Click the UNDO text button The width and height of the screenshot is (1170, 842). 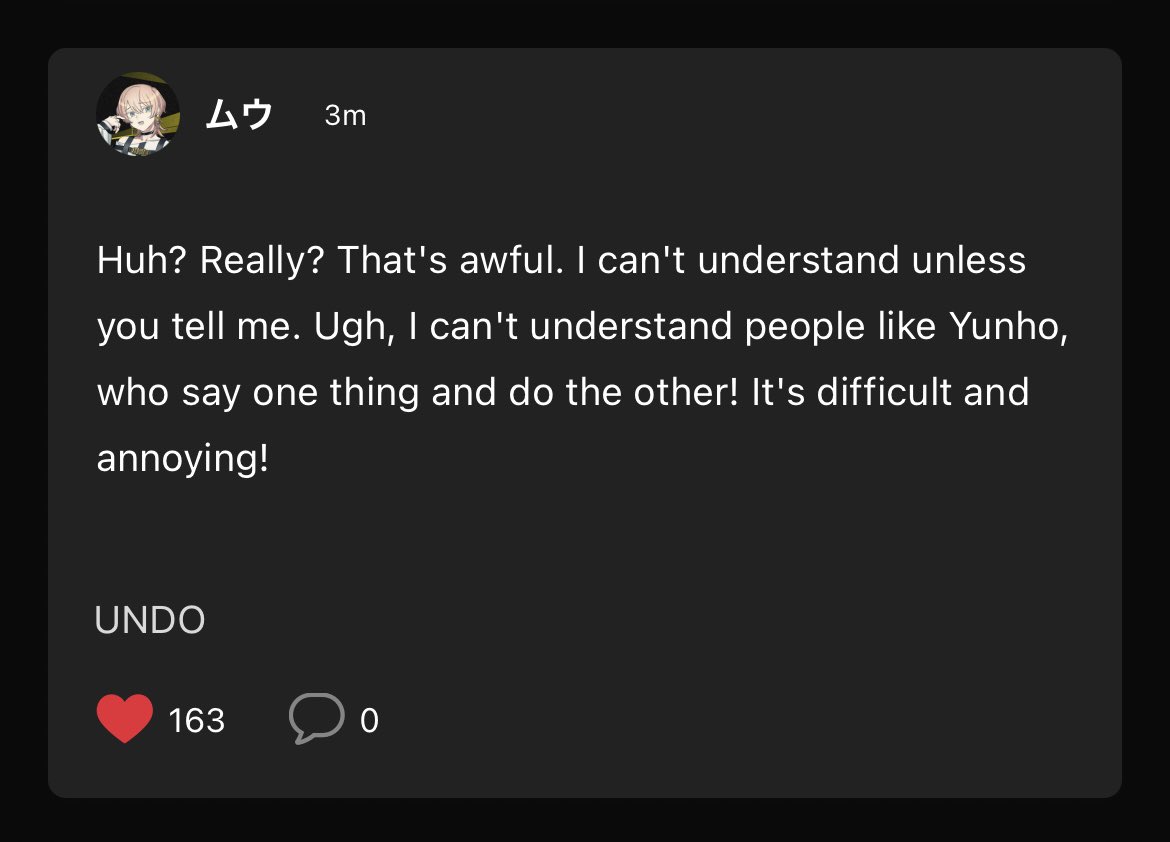tap(150, 620)
